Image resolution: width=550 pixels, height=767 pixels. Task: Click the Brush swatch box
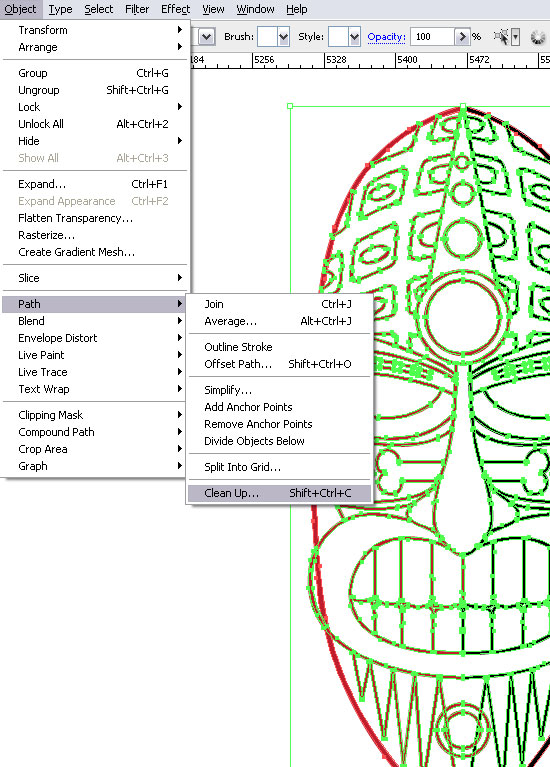pos(267,37)
